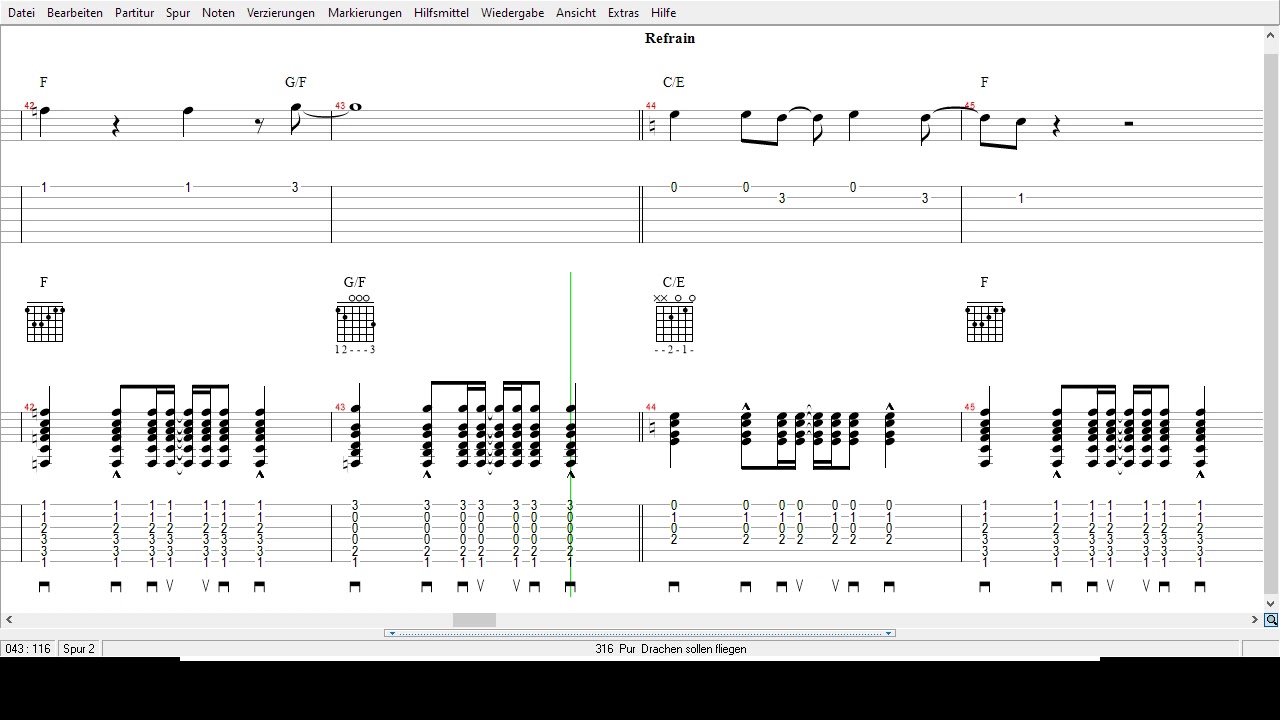Expand the right arrow of the bottom panel divider
Screen dimensions: 1280x720
click(x=888, y=633)
